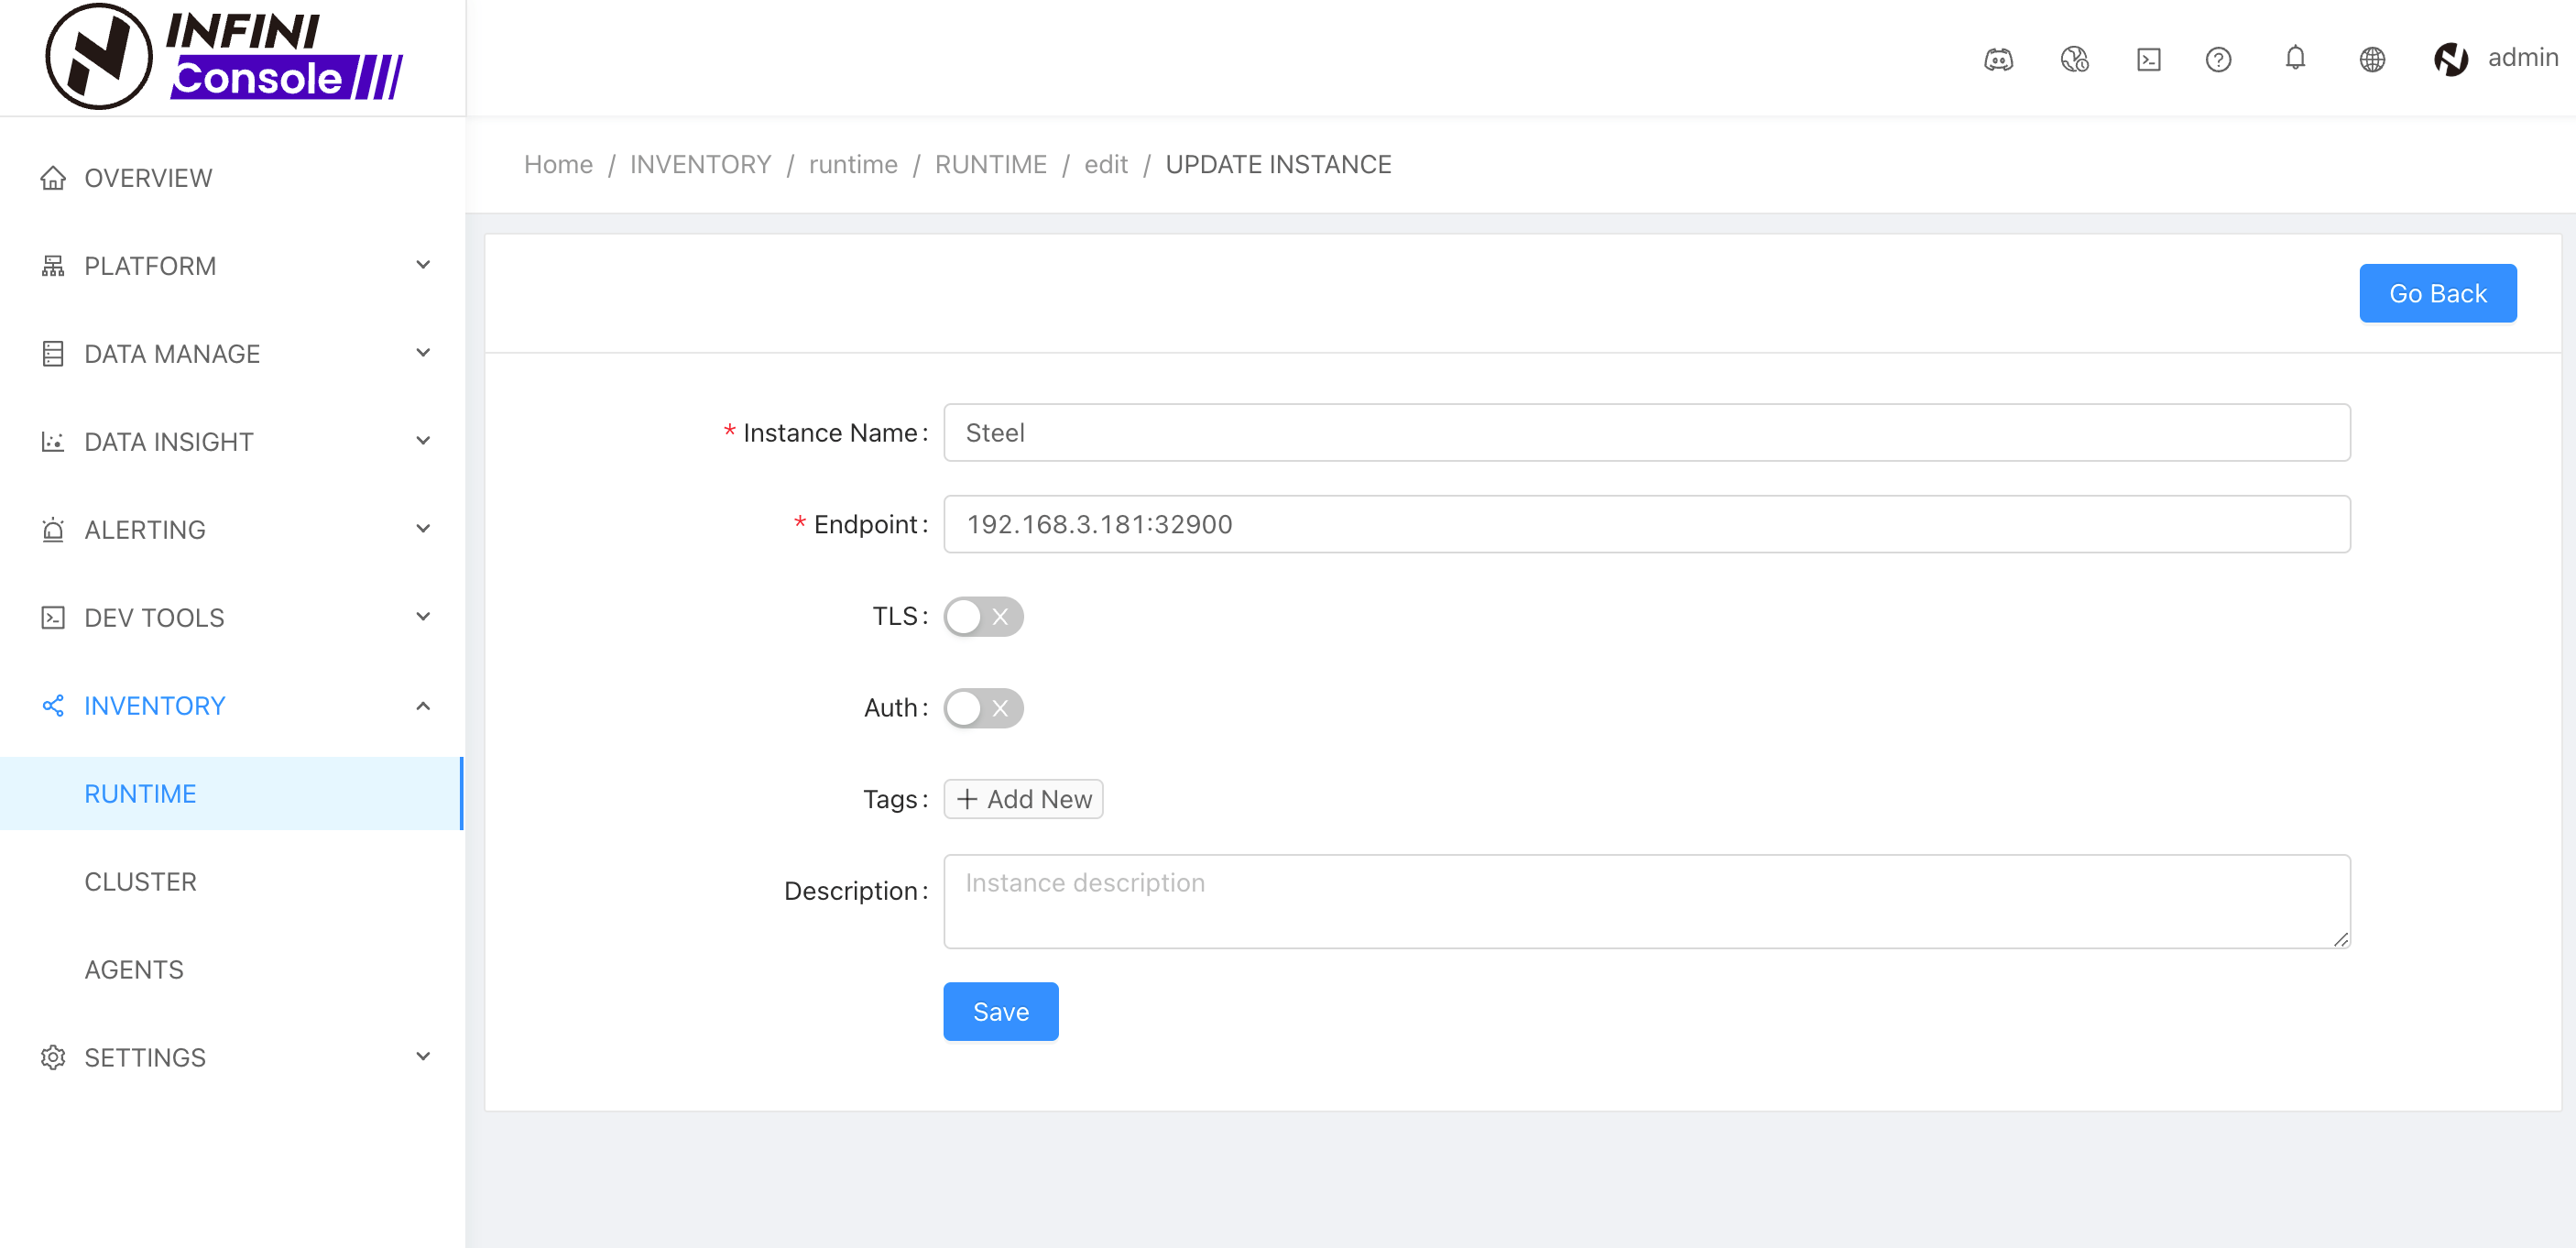Click the globe-clock timezone icon
The width and height of the screenshot is (2576, 1248).
click(2074, 59)
